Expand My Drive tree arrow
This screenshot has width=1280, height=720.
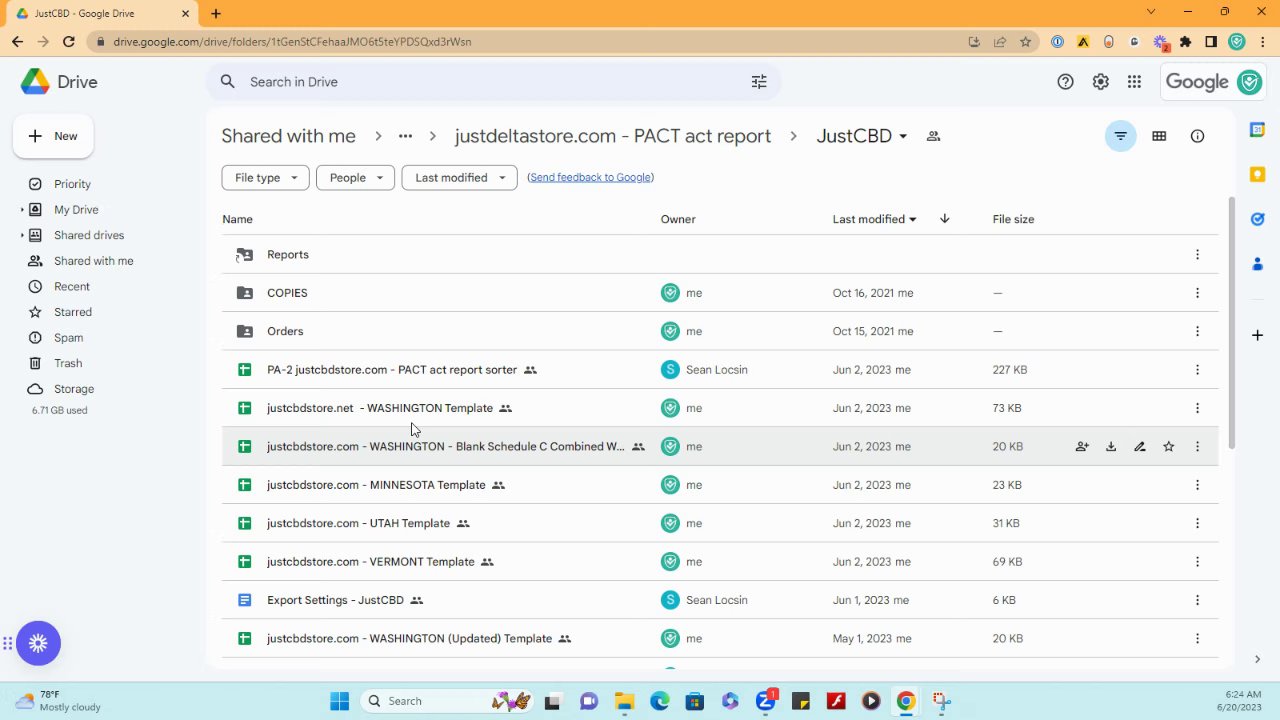[x=22, y=210]
